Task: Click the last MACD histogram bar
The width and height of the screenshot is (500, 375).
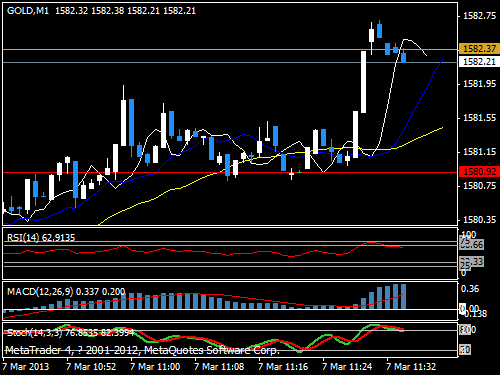Action: [403, 296]
